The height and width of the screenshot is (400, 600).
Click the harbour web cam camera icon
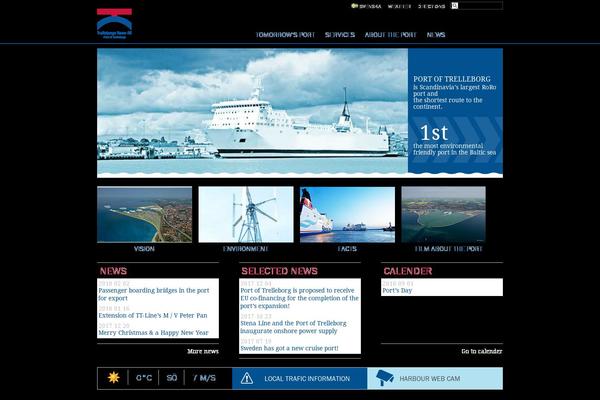point(385,378)
